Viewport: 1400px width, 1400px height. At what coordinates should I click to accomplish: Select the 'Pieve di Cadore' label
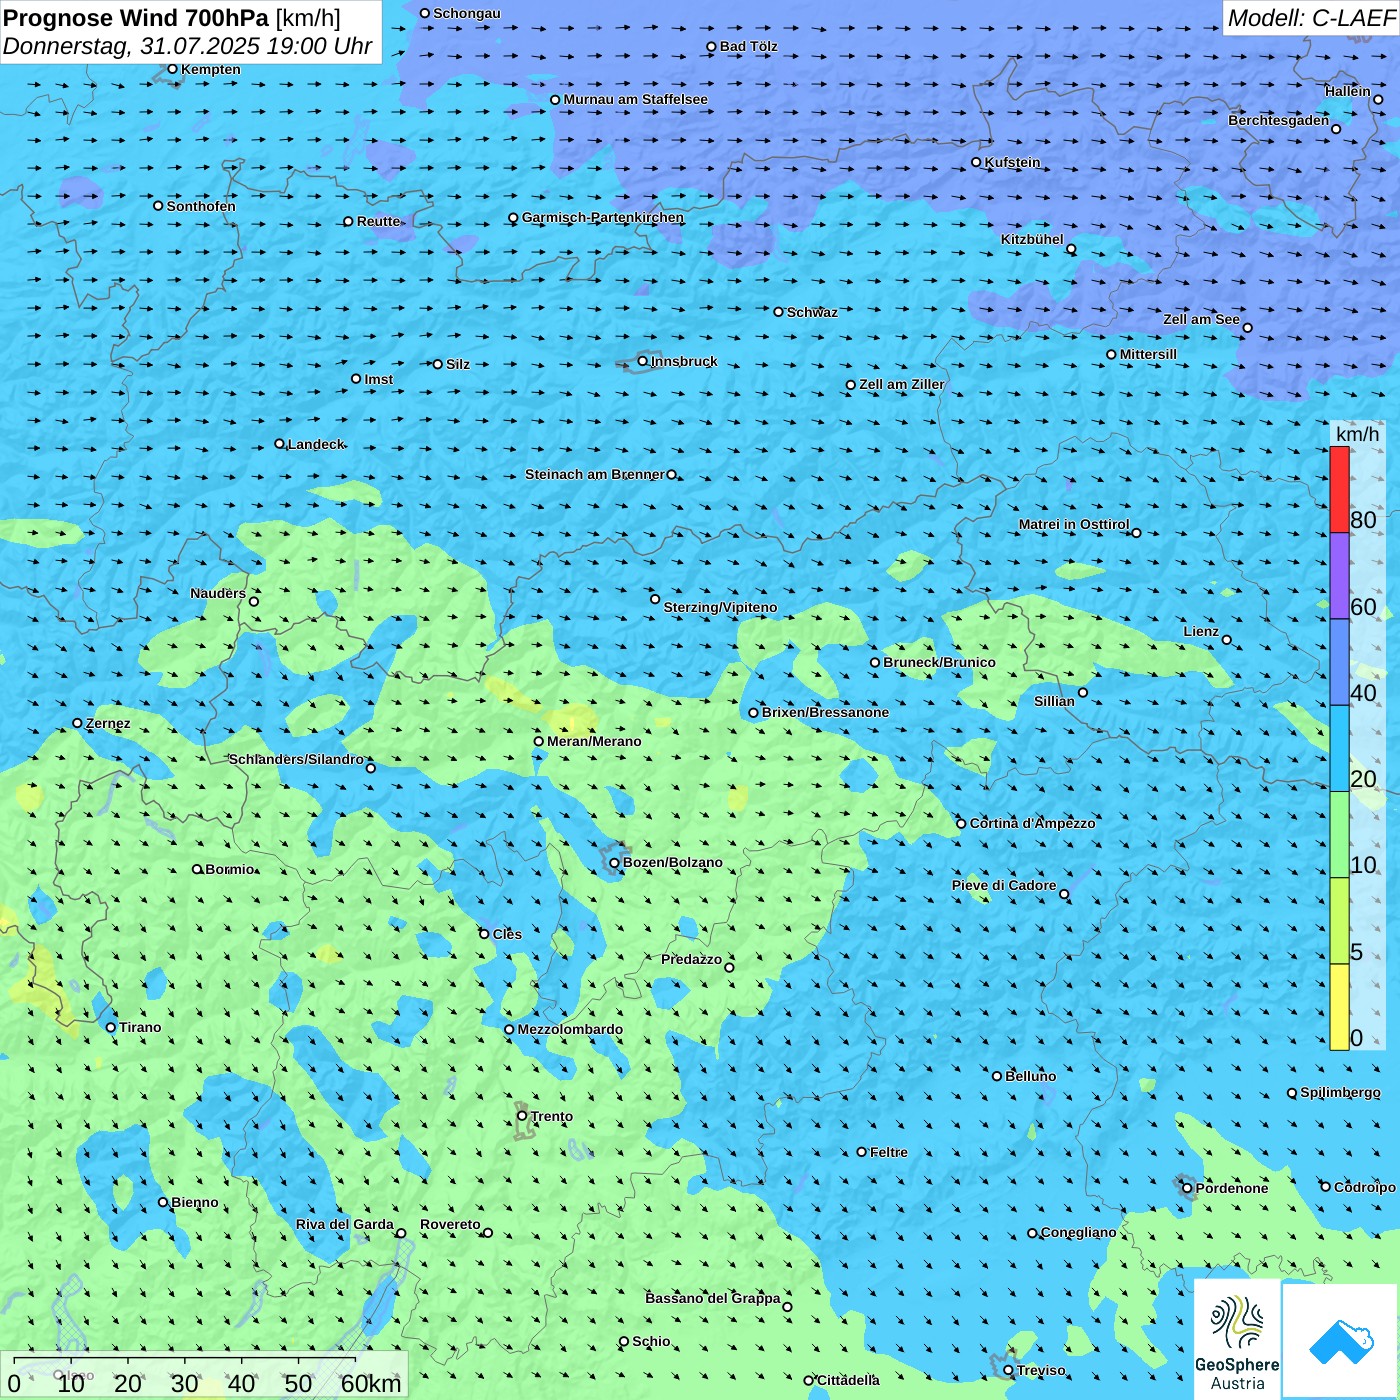(1004, 885)
